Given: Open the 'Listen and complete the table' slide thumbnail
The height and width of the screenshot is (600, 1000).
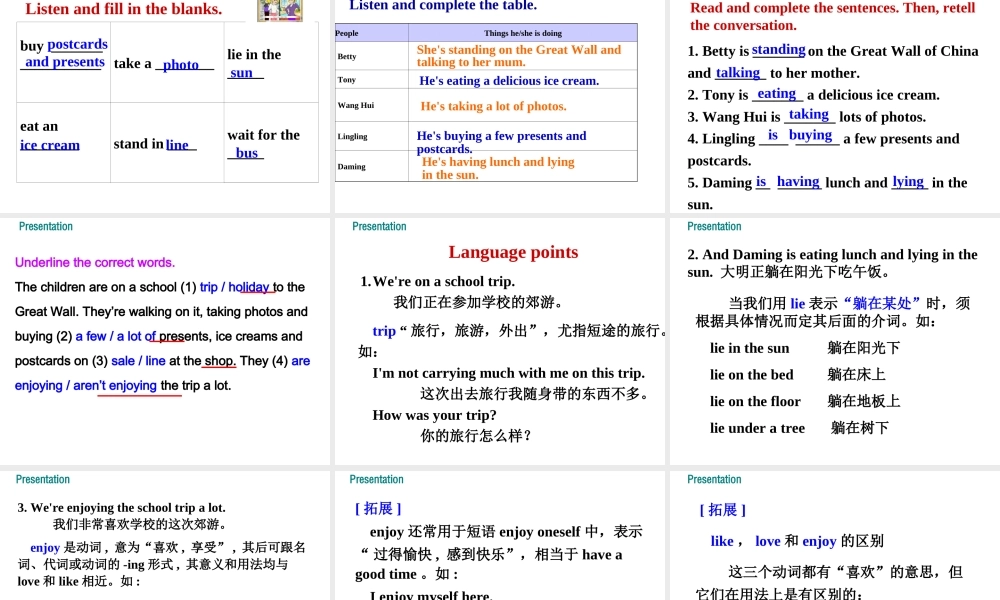Looking at the screenshot, I should [x=499, y=106].
